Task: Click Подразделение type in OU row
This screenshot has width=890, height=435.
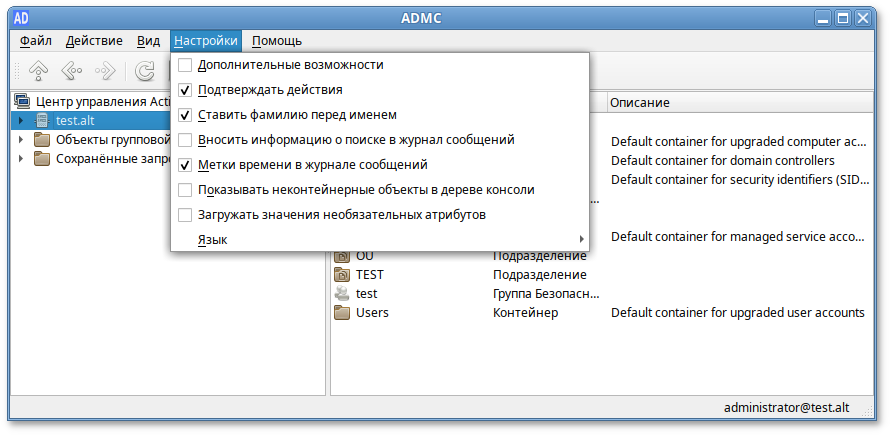Action: coord(540,256)
